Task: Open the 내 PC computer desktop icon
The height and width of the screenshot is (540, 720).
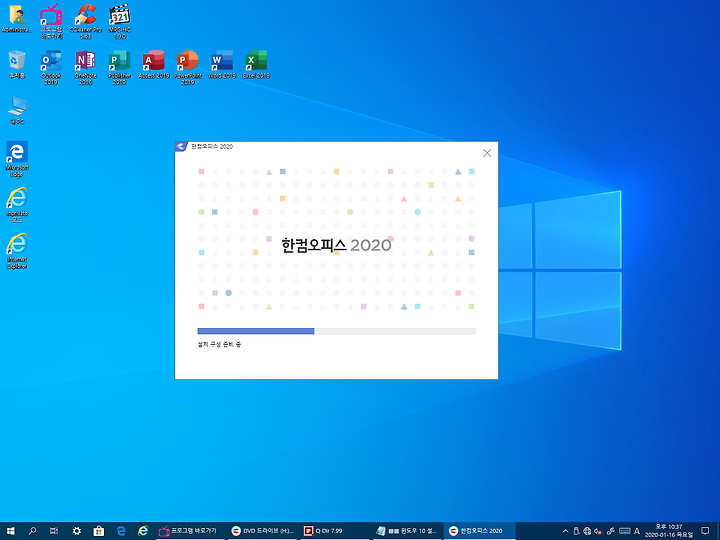Action: tap(17, 111)
